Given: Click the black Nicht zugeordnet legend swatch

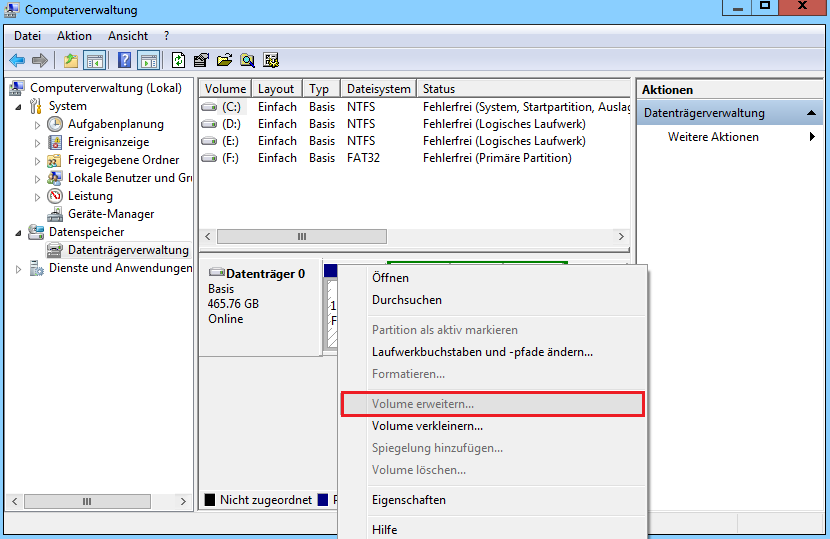Looking at the screenshot, I should 210,500.
